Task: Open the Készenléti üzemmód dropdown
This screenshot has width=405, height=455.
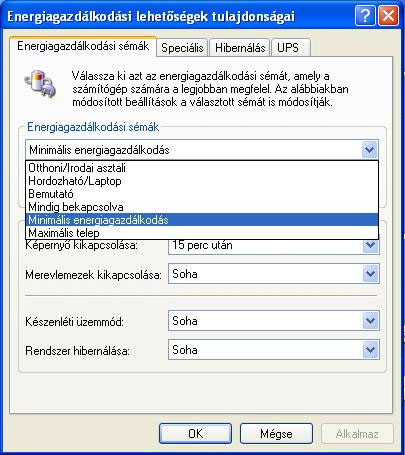Action: pyautogui.click(x=370, y=321)
